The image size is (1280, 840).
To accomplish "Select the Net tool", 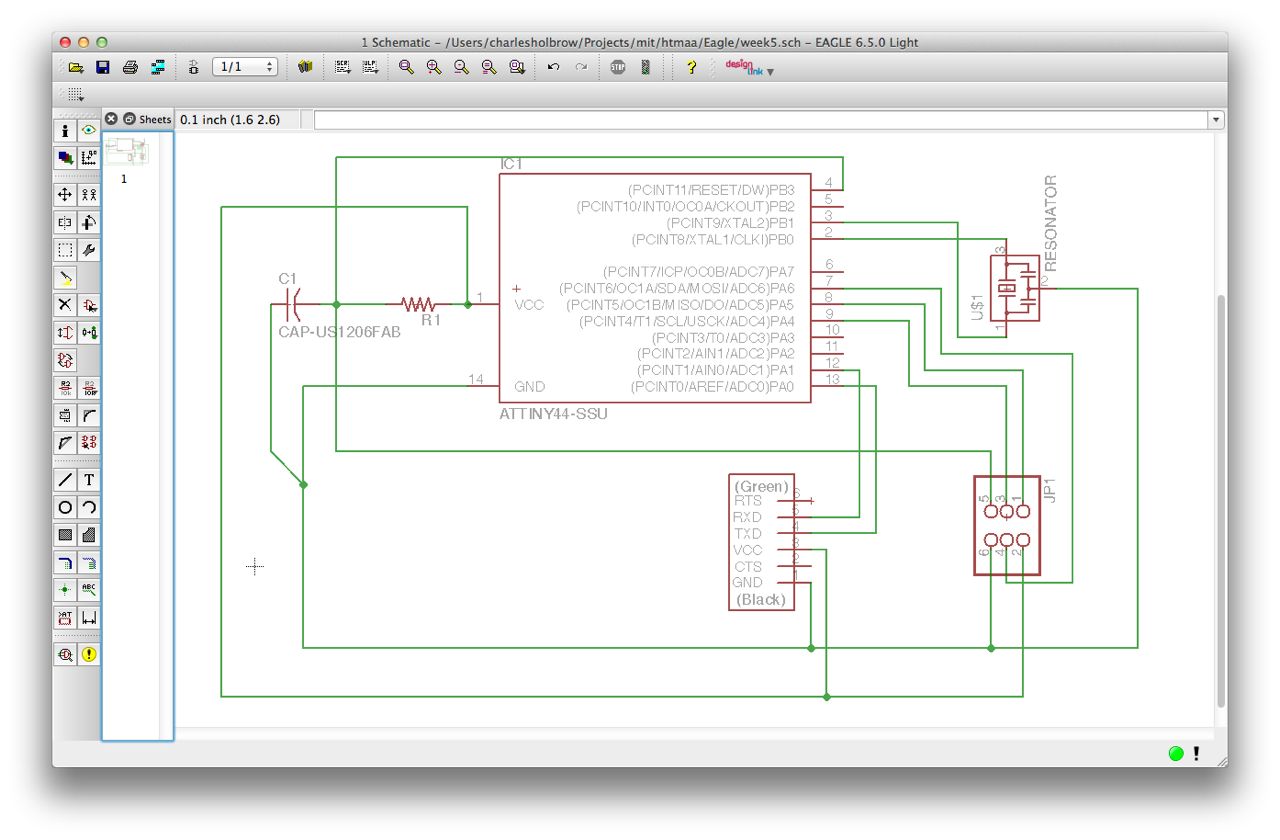I will (89, 563).
